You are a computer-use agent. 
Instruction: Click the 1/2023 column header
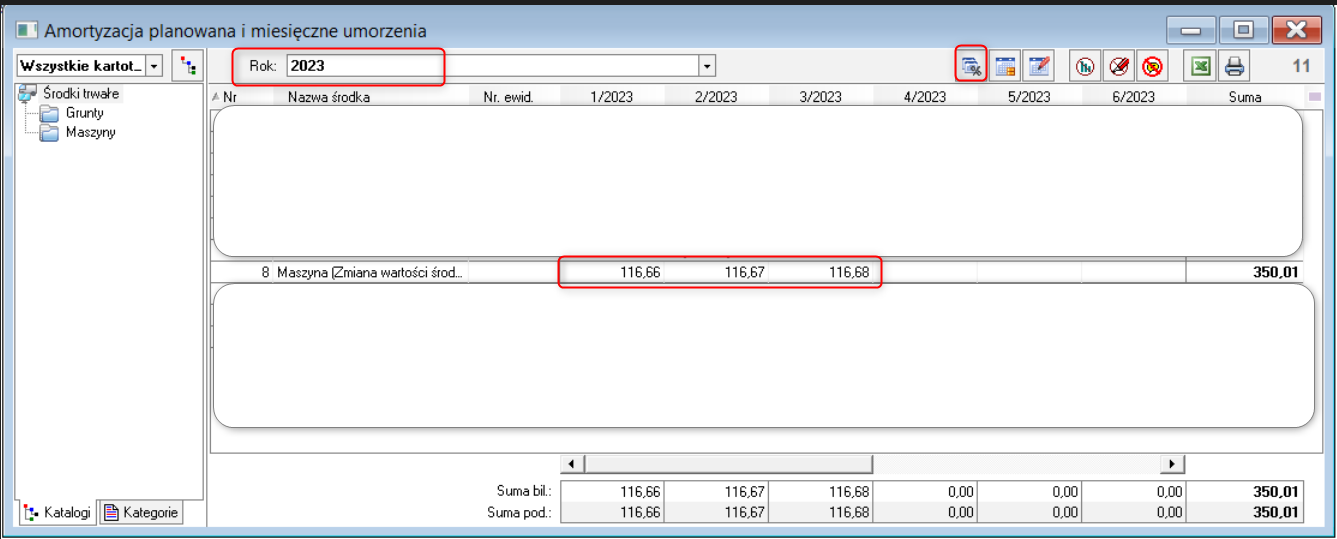tap(612, 97)
